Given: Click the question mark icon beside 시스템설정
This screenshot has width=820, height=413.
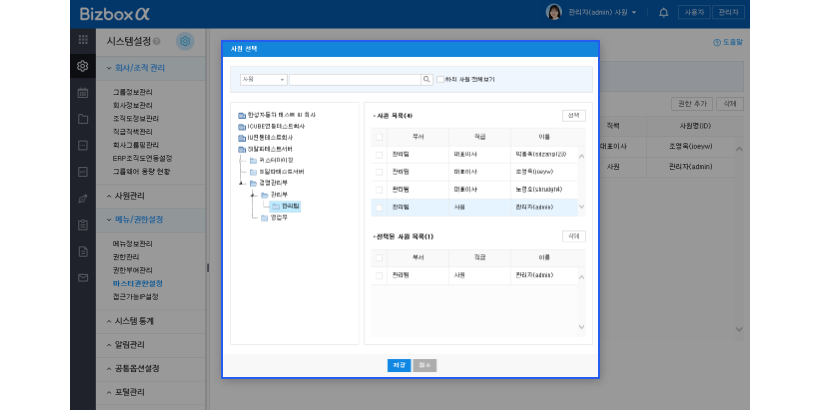Looking at the screenshot, I should 157,41.
